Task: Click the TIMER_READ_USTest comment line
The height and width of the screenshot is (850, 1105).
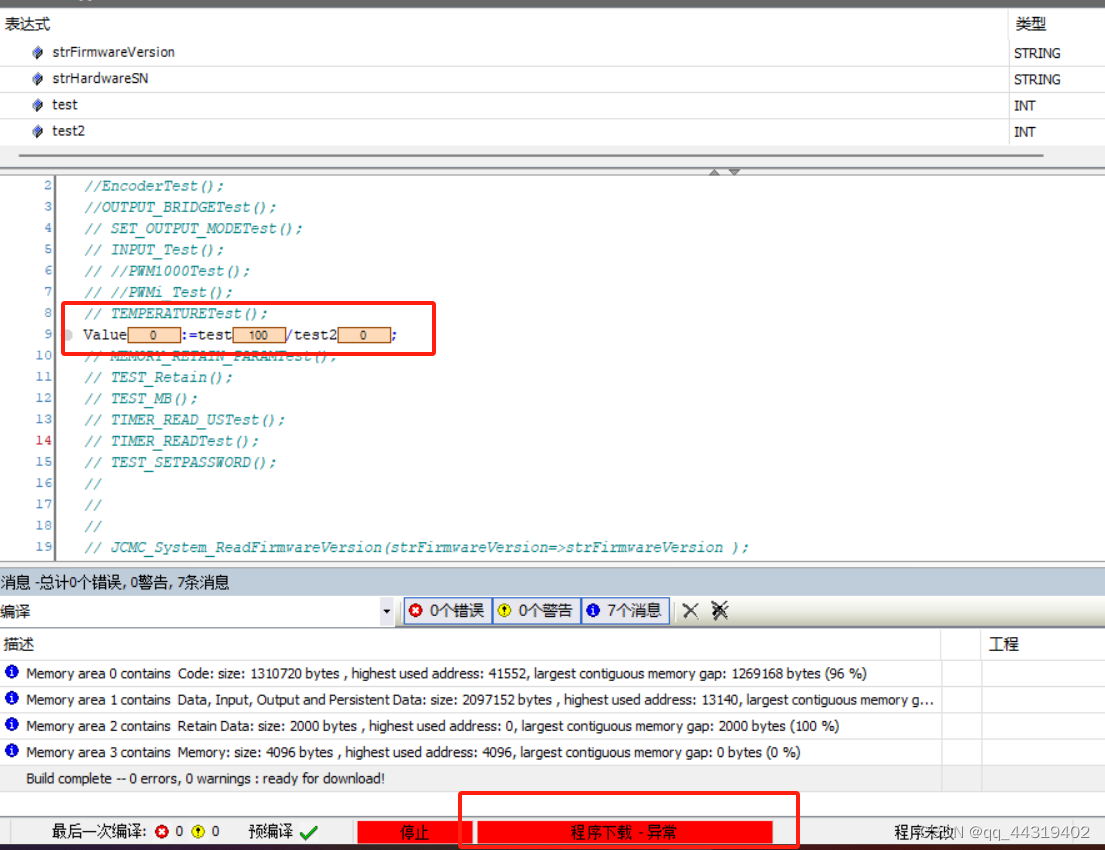Action: pos(185,420)
